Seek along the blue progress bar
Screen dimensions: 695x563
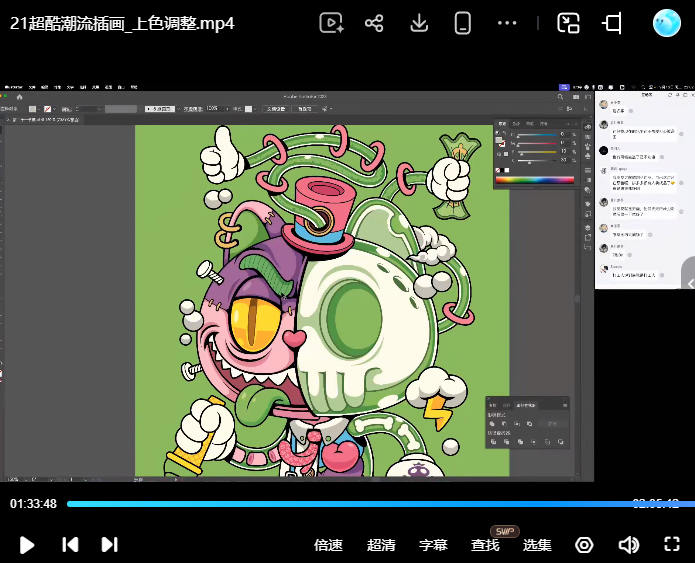(381, 504)
